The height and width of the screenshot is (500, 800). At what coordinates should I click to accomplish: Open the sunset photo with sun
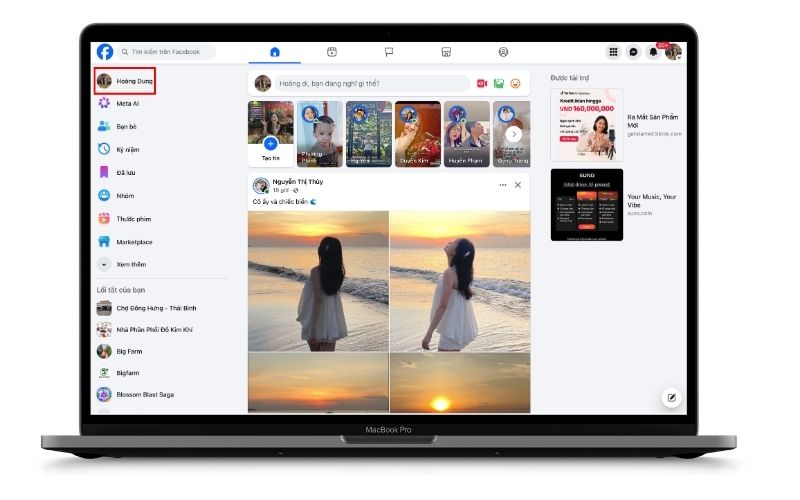coord(460,383)
